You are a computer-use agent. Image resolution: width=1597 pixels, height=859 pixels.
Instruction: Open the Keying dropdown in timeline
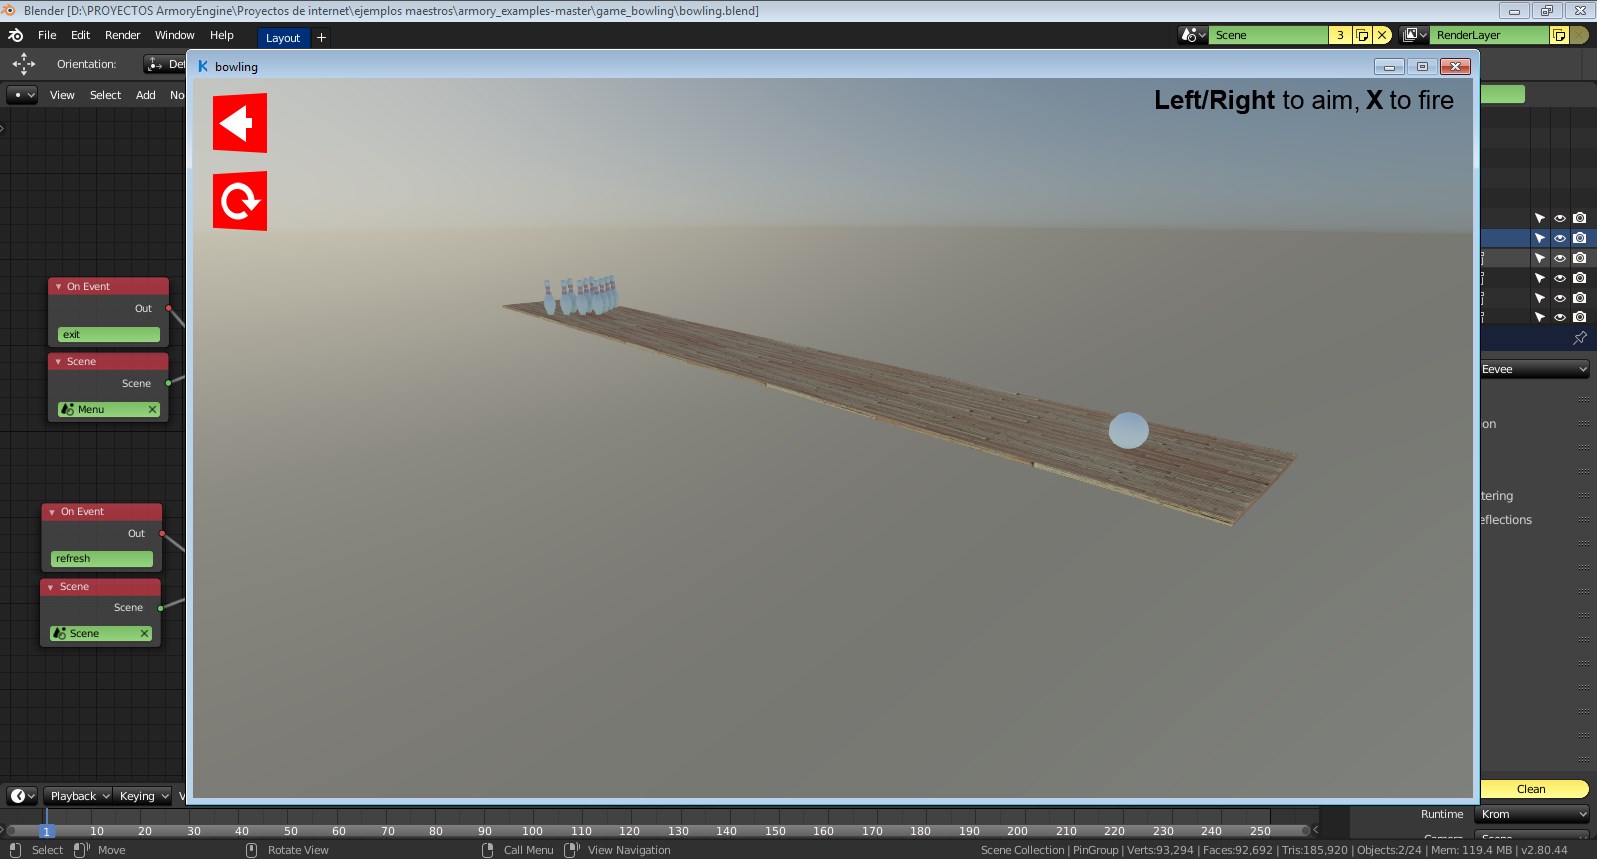(144, 796)
